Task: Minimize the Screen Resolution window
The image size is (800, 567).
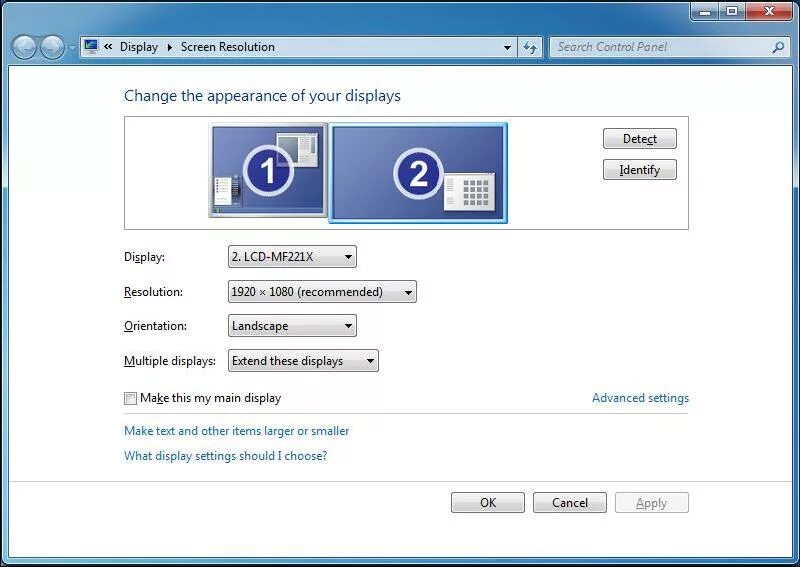Action: (x=705, y=11)
